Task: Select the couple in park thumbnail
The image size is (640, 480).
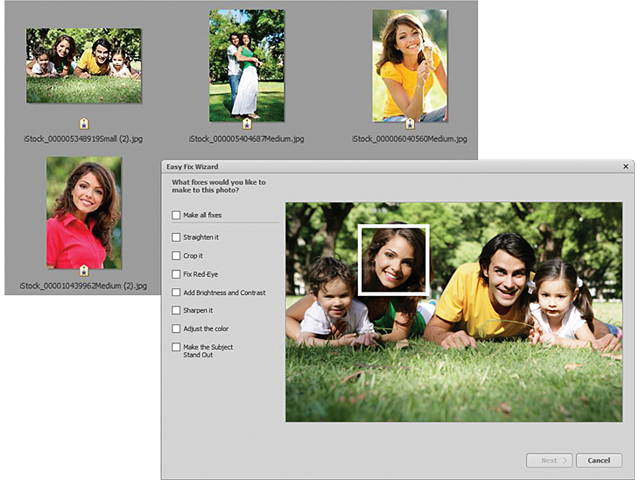Action: click(x=247, y=65)
